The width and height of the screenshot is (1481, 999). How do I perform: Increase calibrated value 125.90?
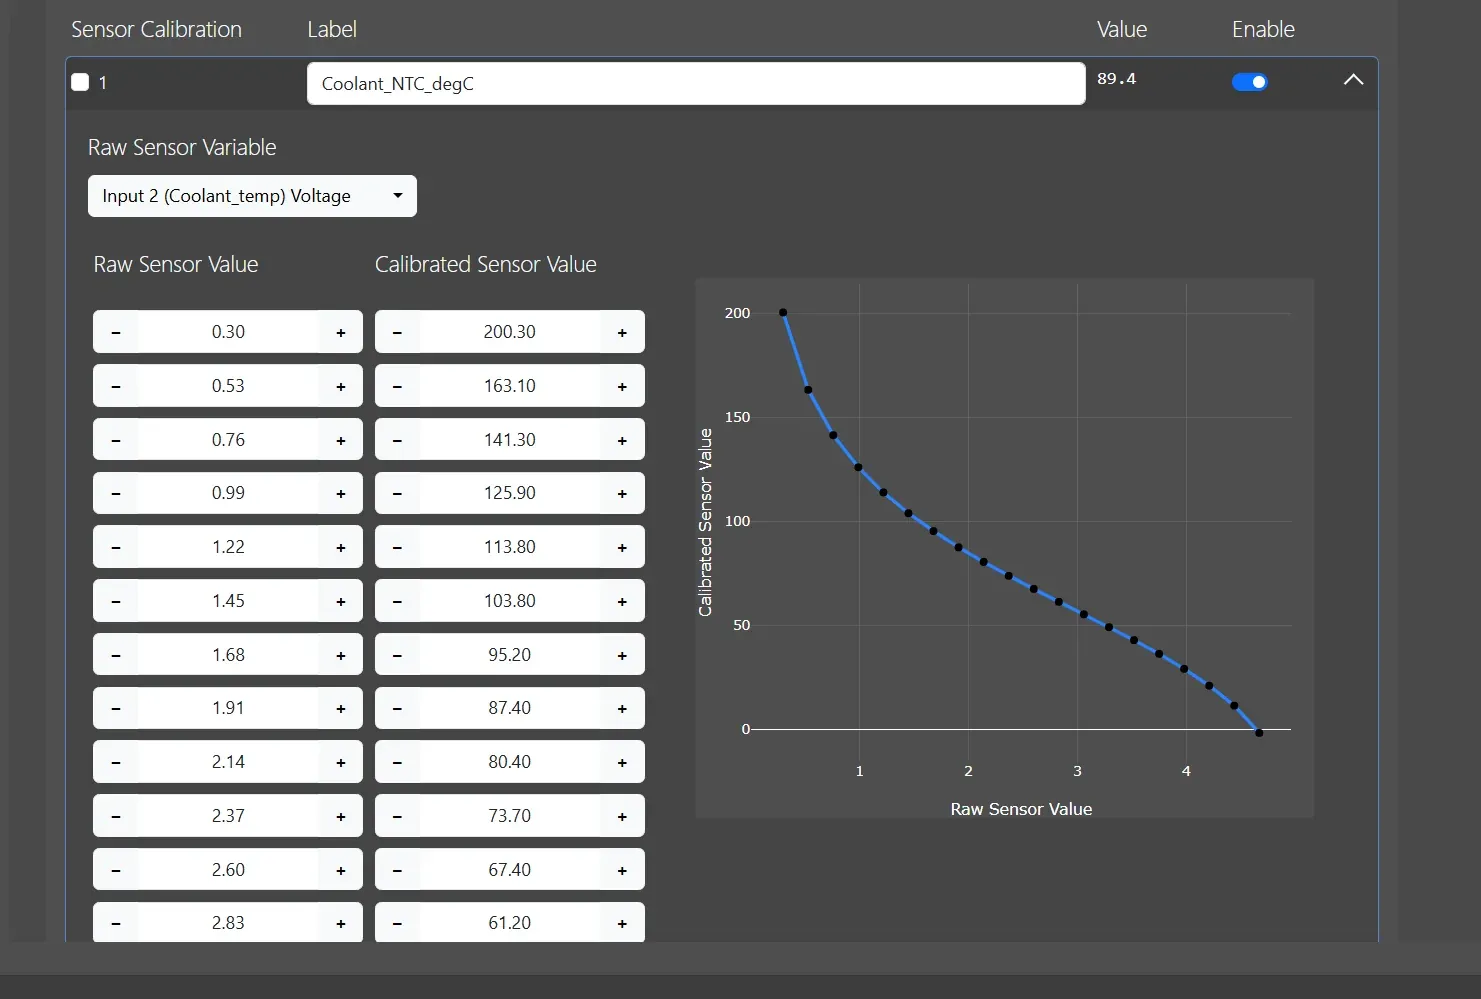622,493
